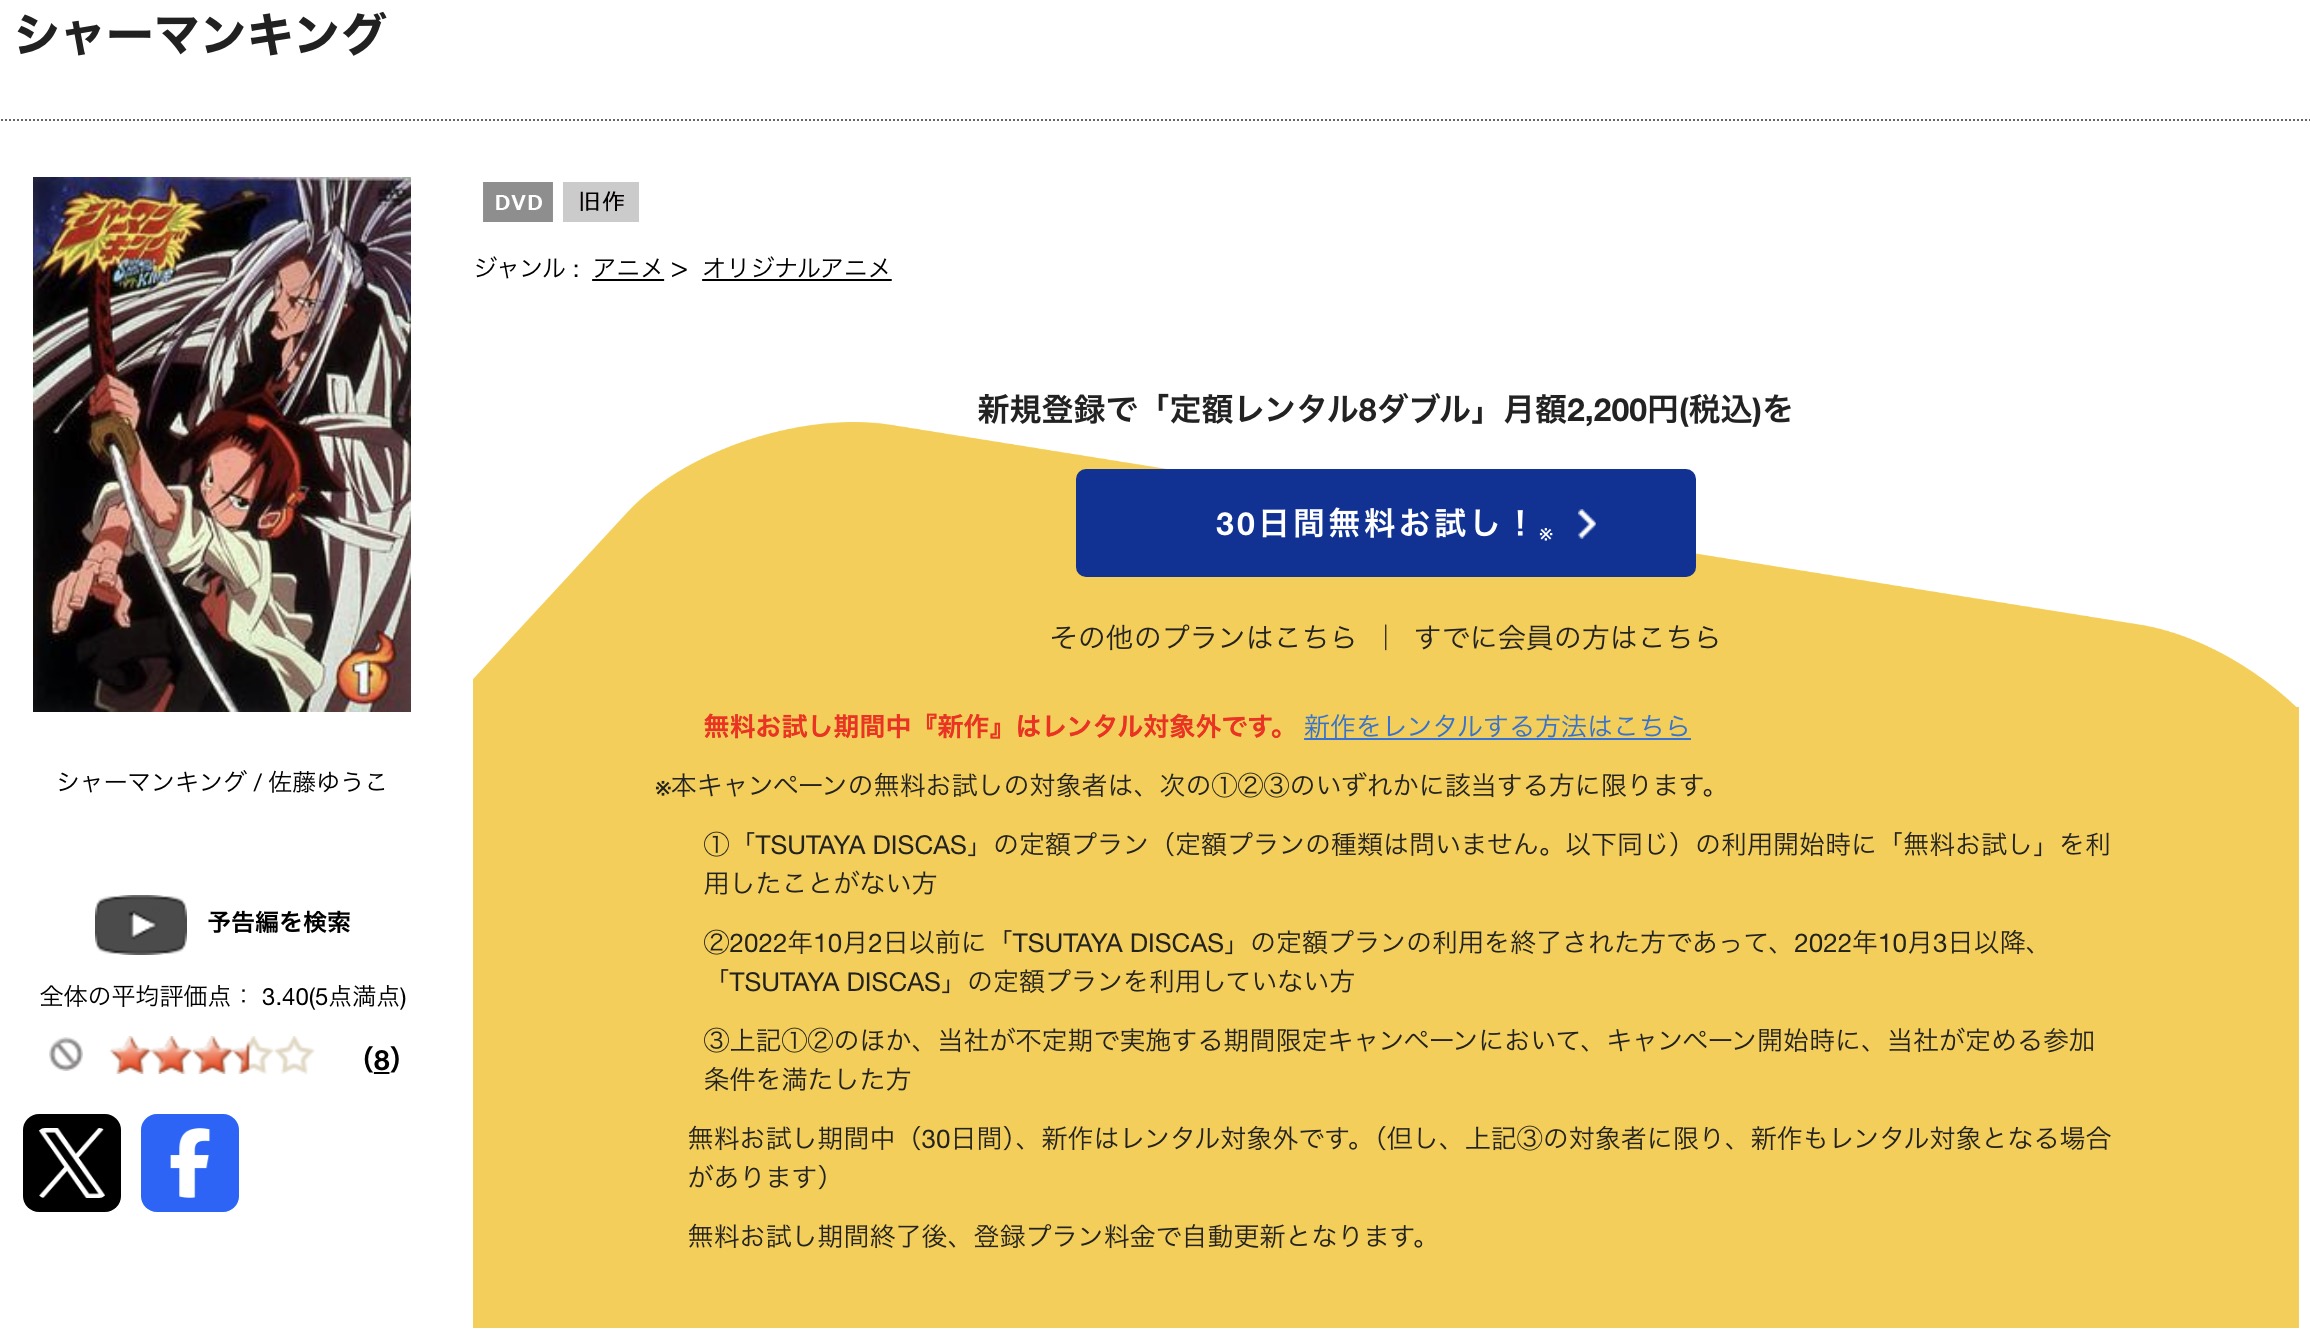This screenshot has width=2310, height=1340.
Task: Click the 定額レンタル8ダブル headline text
Action: [x=1385, y=409]
